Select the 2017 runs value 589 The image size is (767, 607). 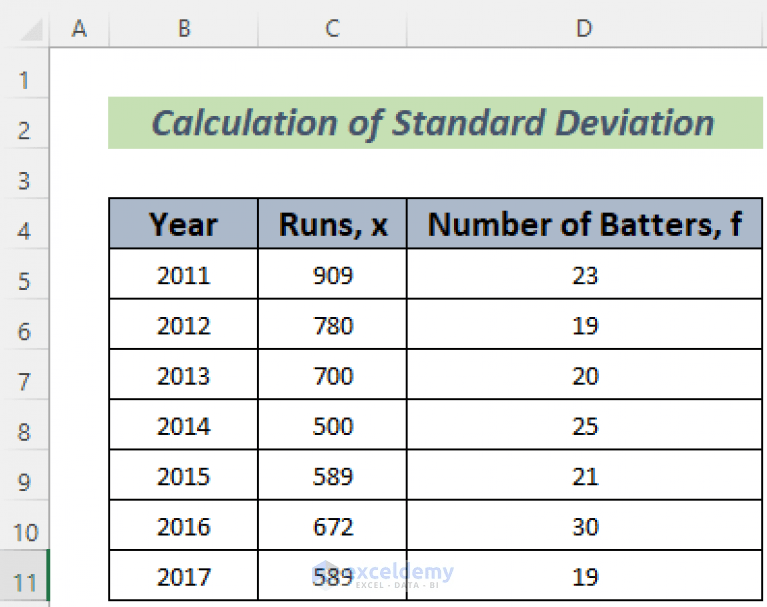333,576
